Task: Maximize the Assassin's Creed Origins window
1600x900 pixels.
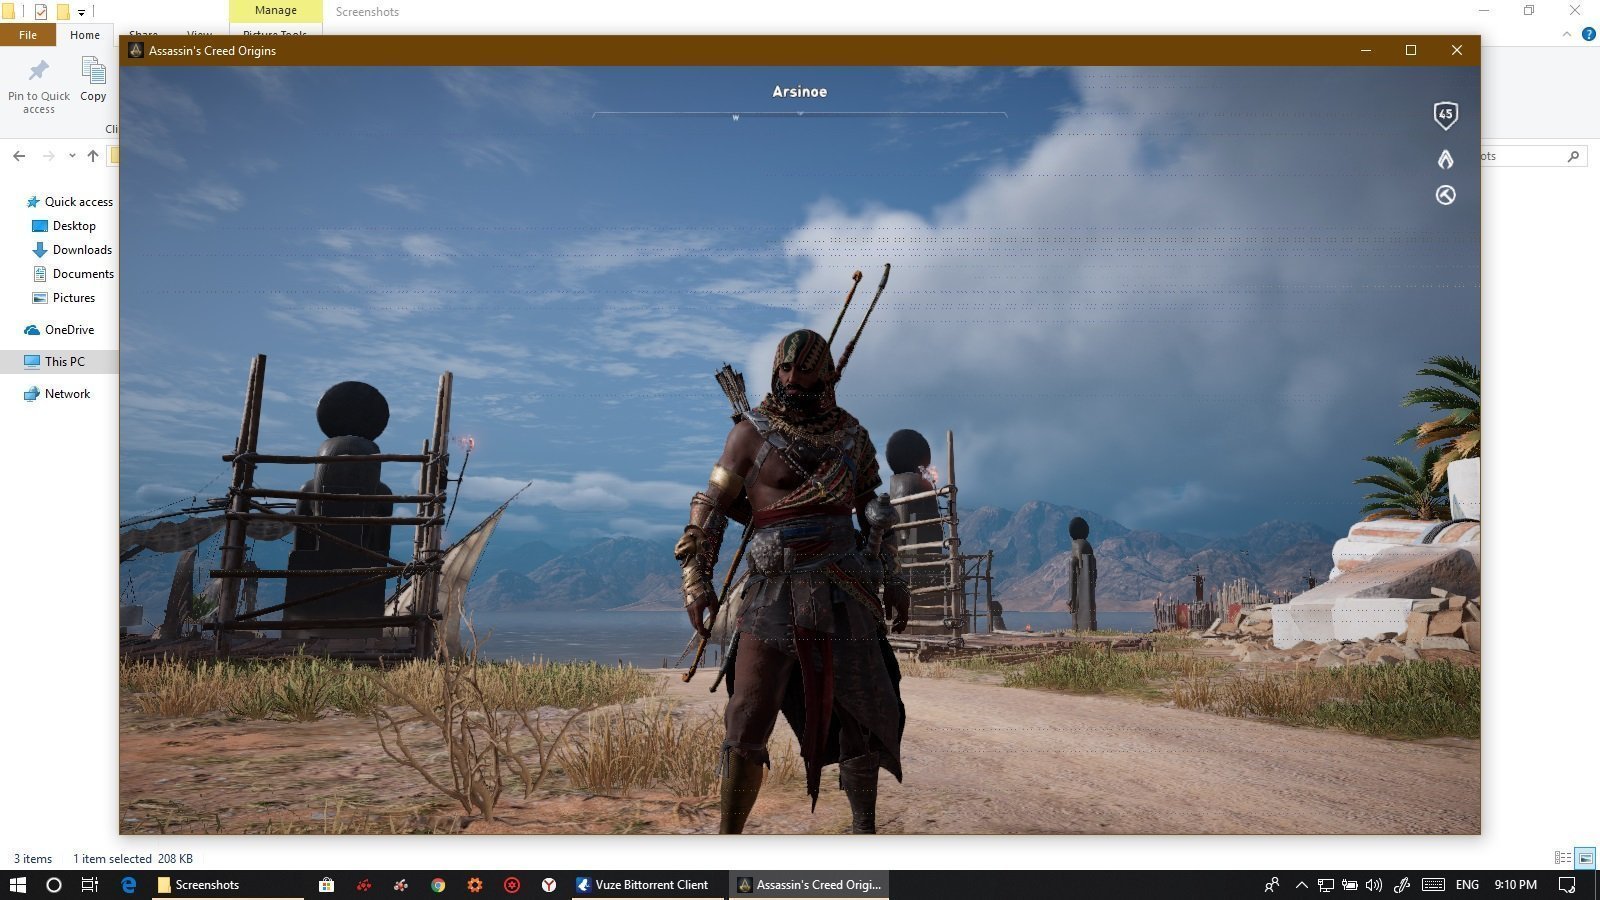Action: point(1411,50)
